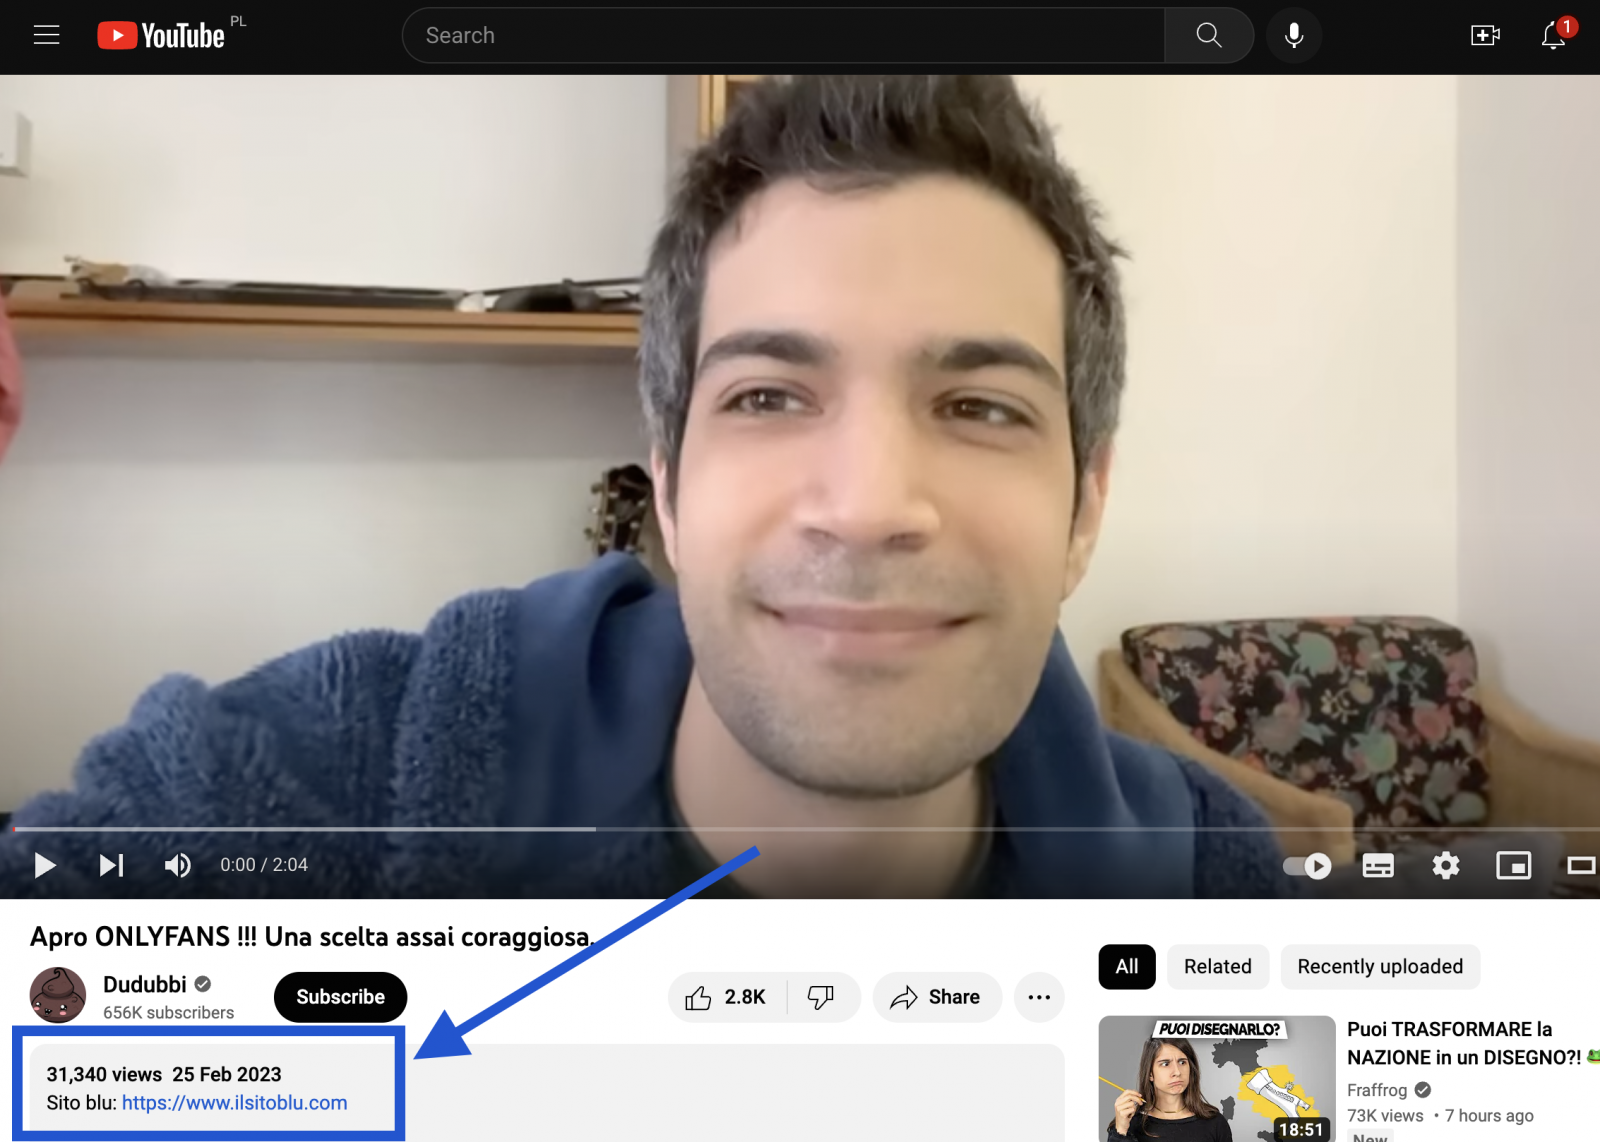Open Dudubbi channel avatar

tap(58, 995)
